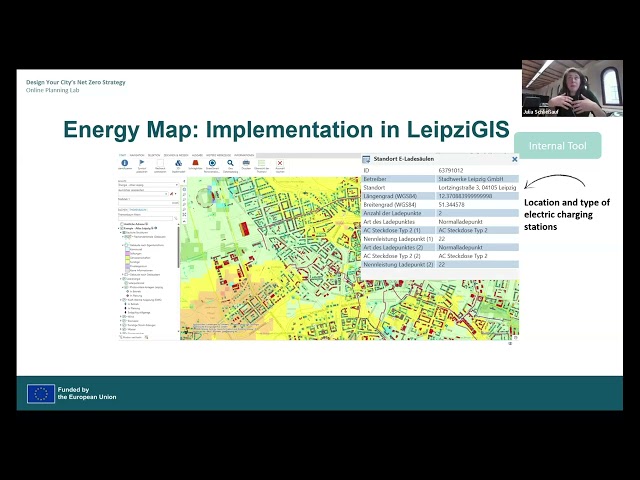Toggle the Biomasse layer checkbox
The width and height of the screenshot is (640, 480).
(124, 321)
